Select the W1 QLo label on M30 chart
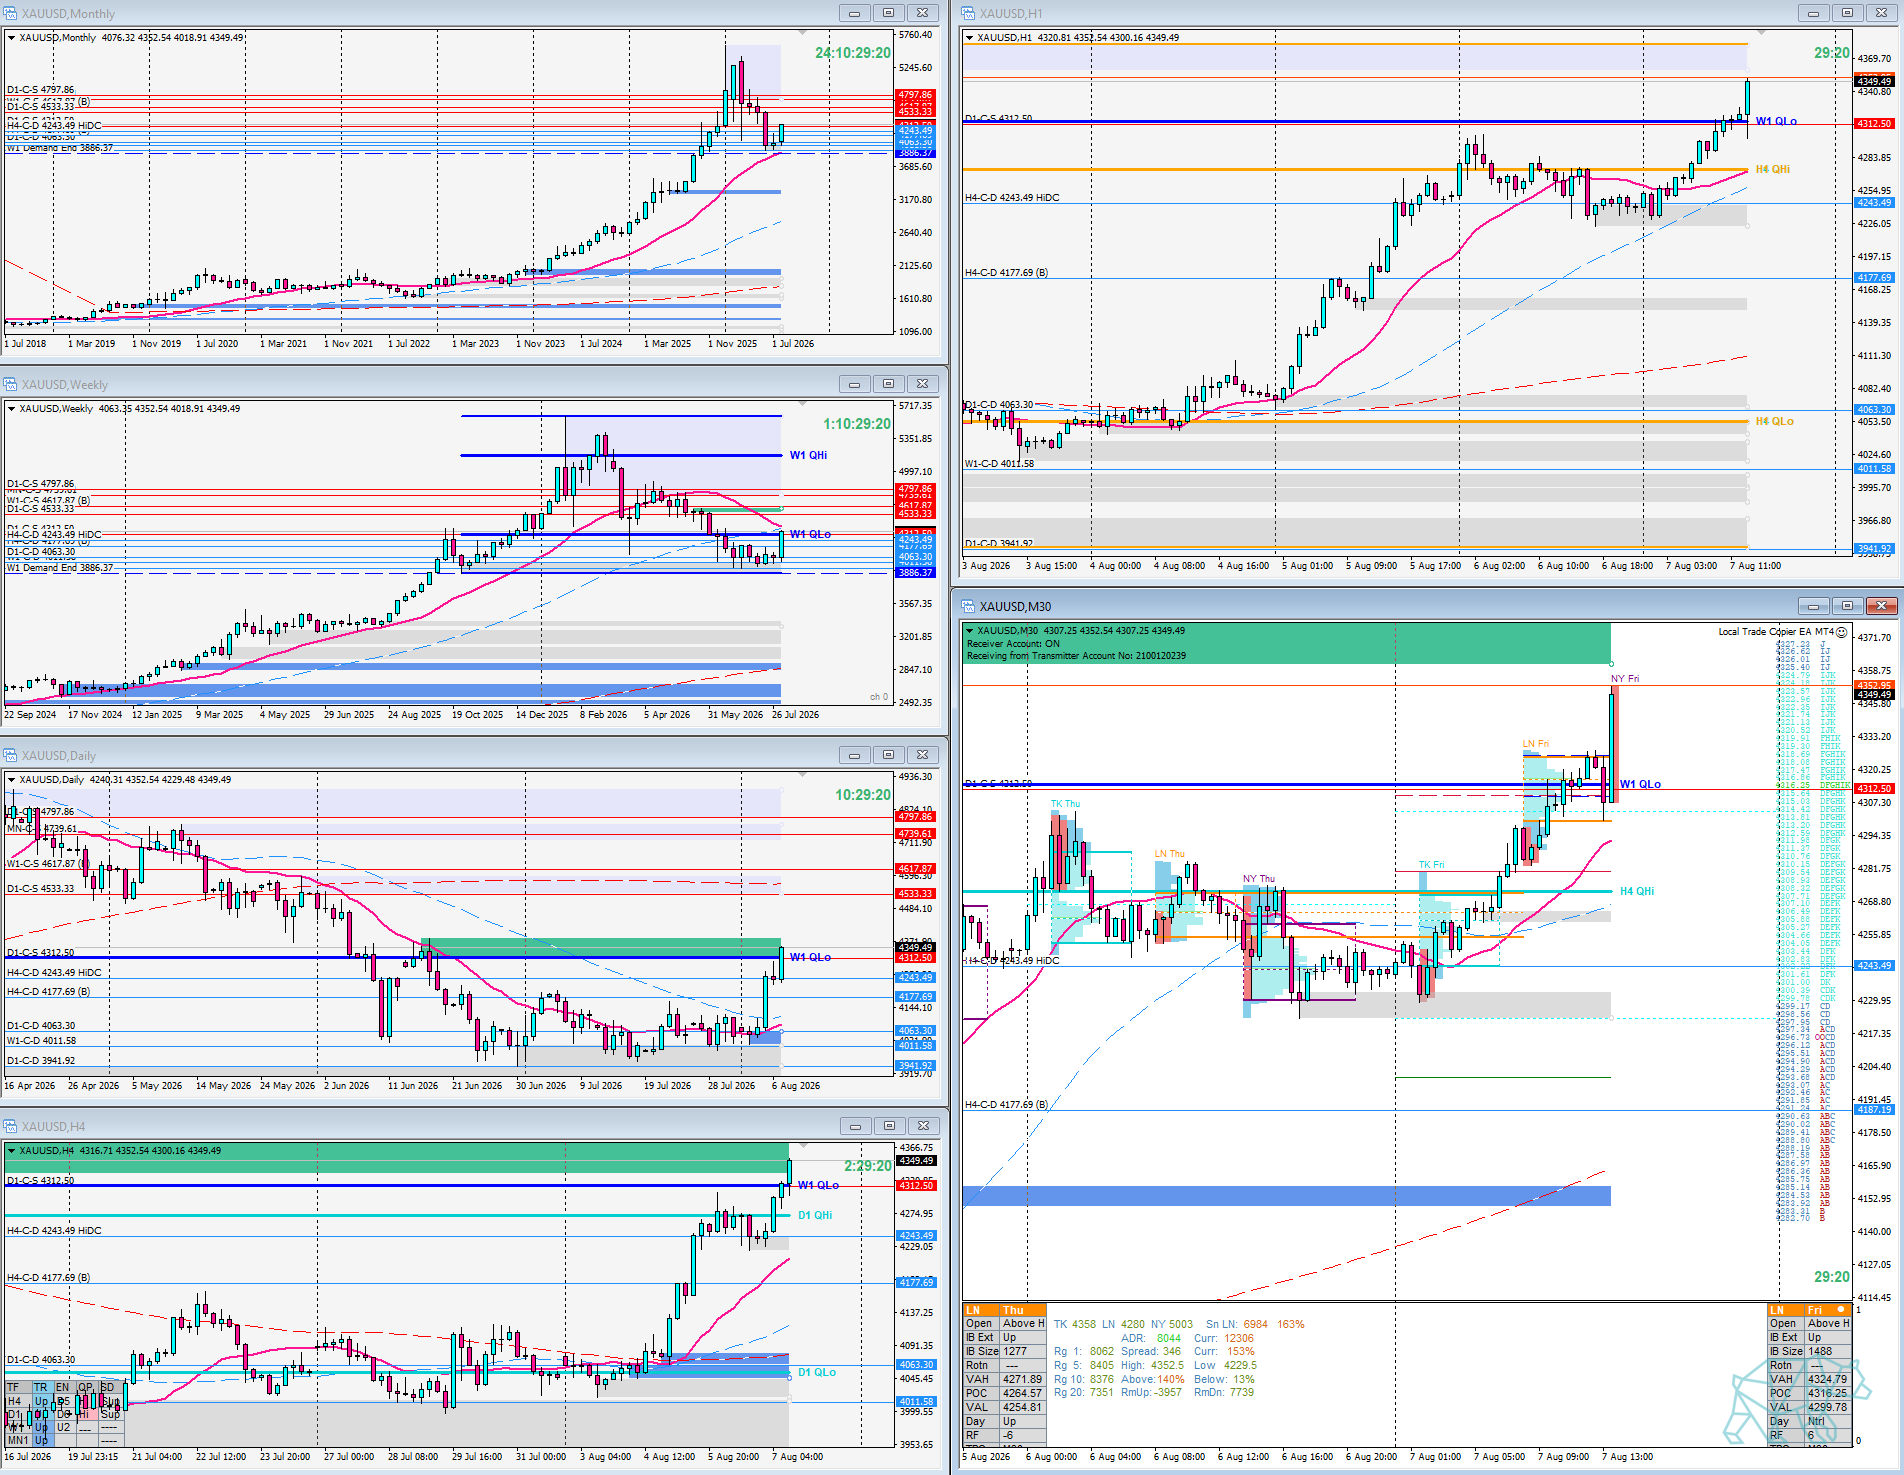Image resolution: width=1904 pixels, height=1475 pixels. [x=1640, y=785]
